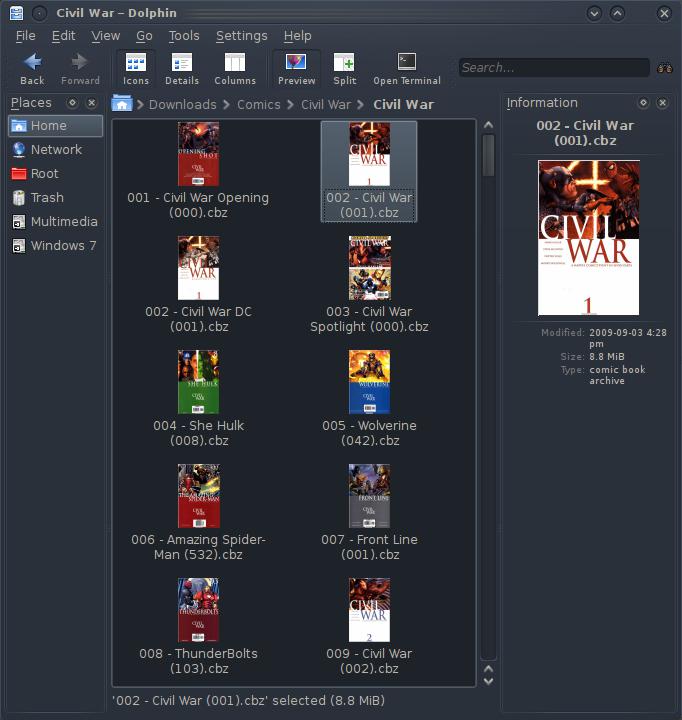Click Information panel file name heading
The image size is (682, 720).
tap(585, 133)
